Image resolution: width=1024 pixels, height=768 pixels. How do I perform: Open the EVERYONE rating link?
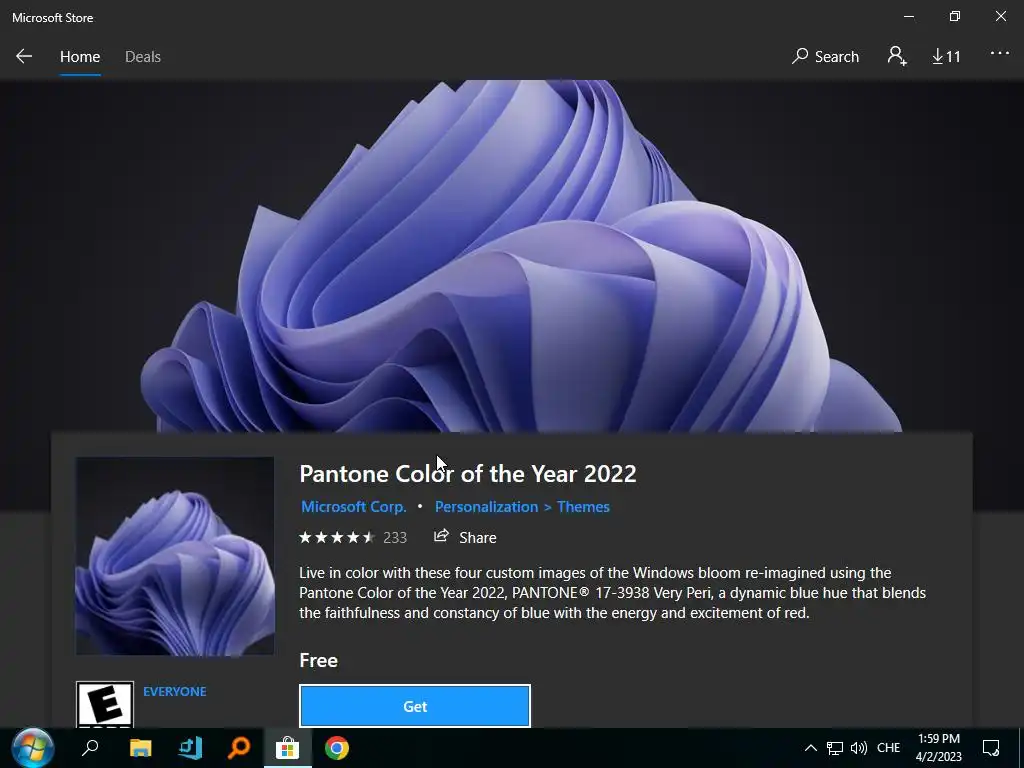pos(174,692)
